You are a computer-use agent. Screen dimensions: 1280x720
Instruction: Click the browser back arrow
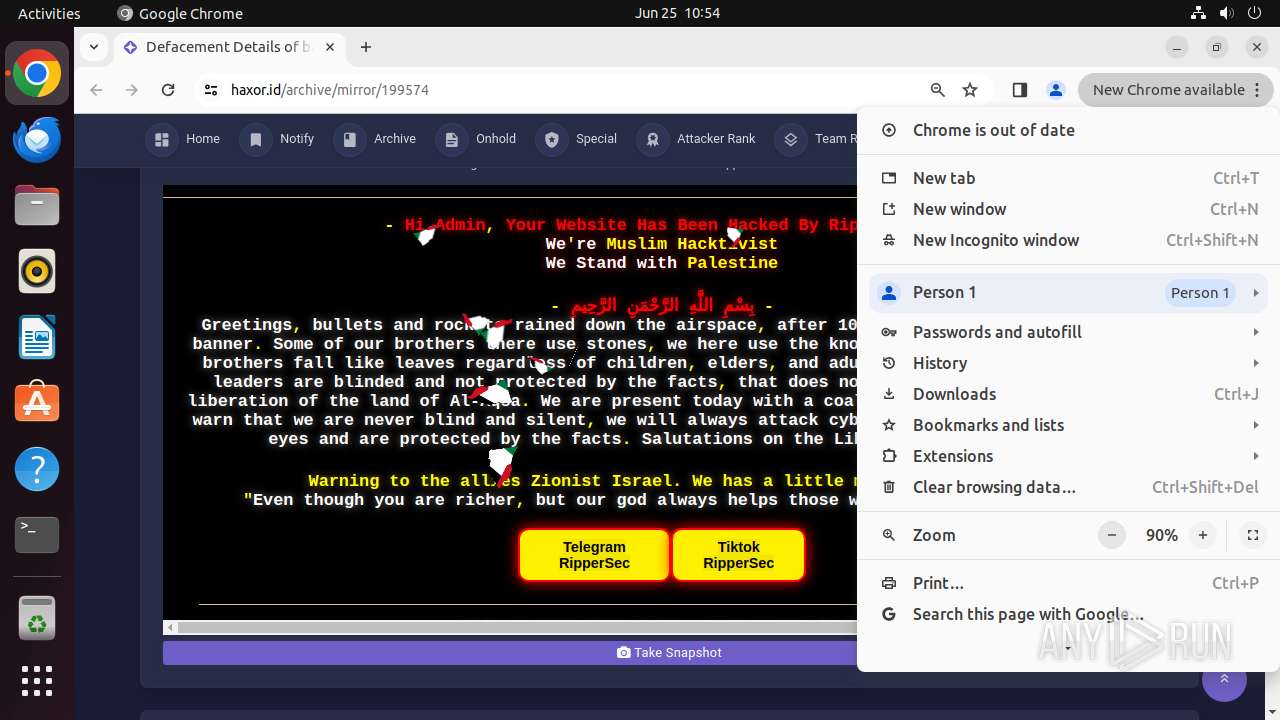click(96, 90)
